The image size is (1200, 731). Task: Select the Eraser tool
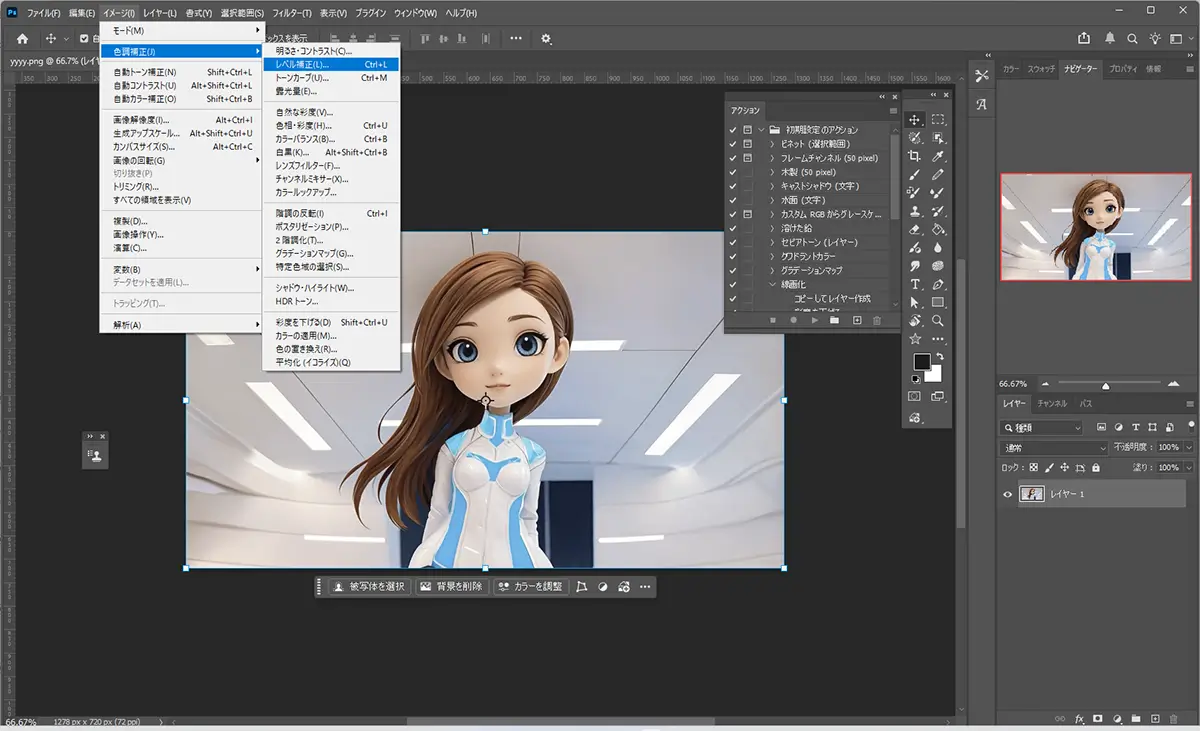[x=914, y=229]
